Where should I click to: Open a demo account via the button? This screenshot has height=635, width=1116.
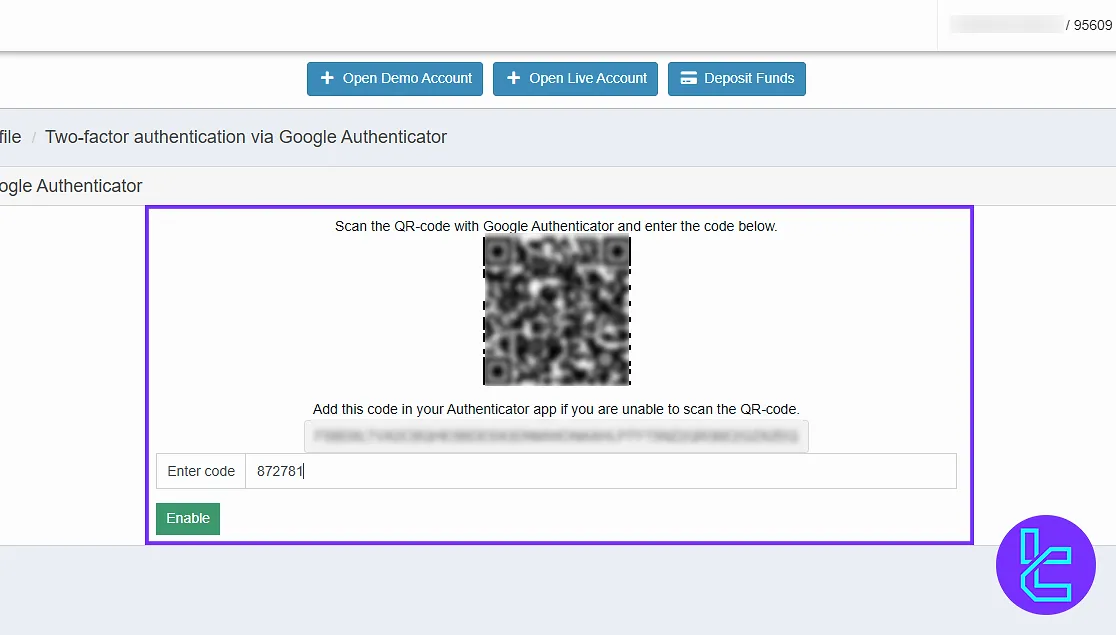click(x=395, y=78)
